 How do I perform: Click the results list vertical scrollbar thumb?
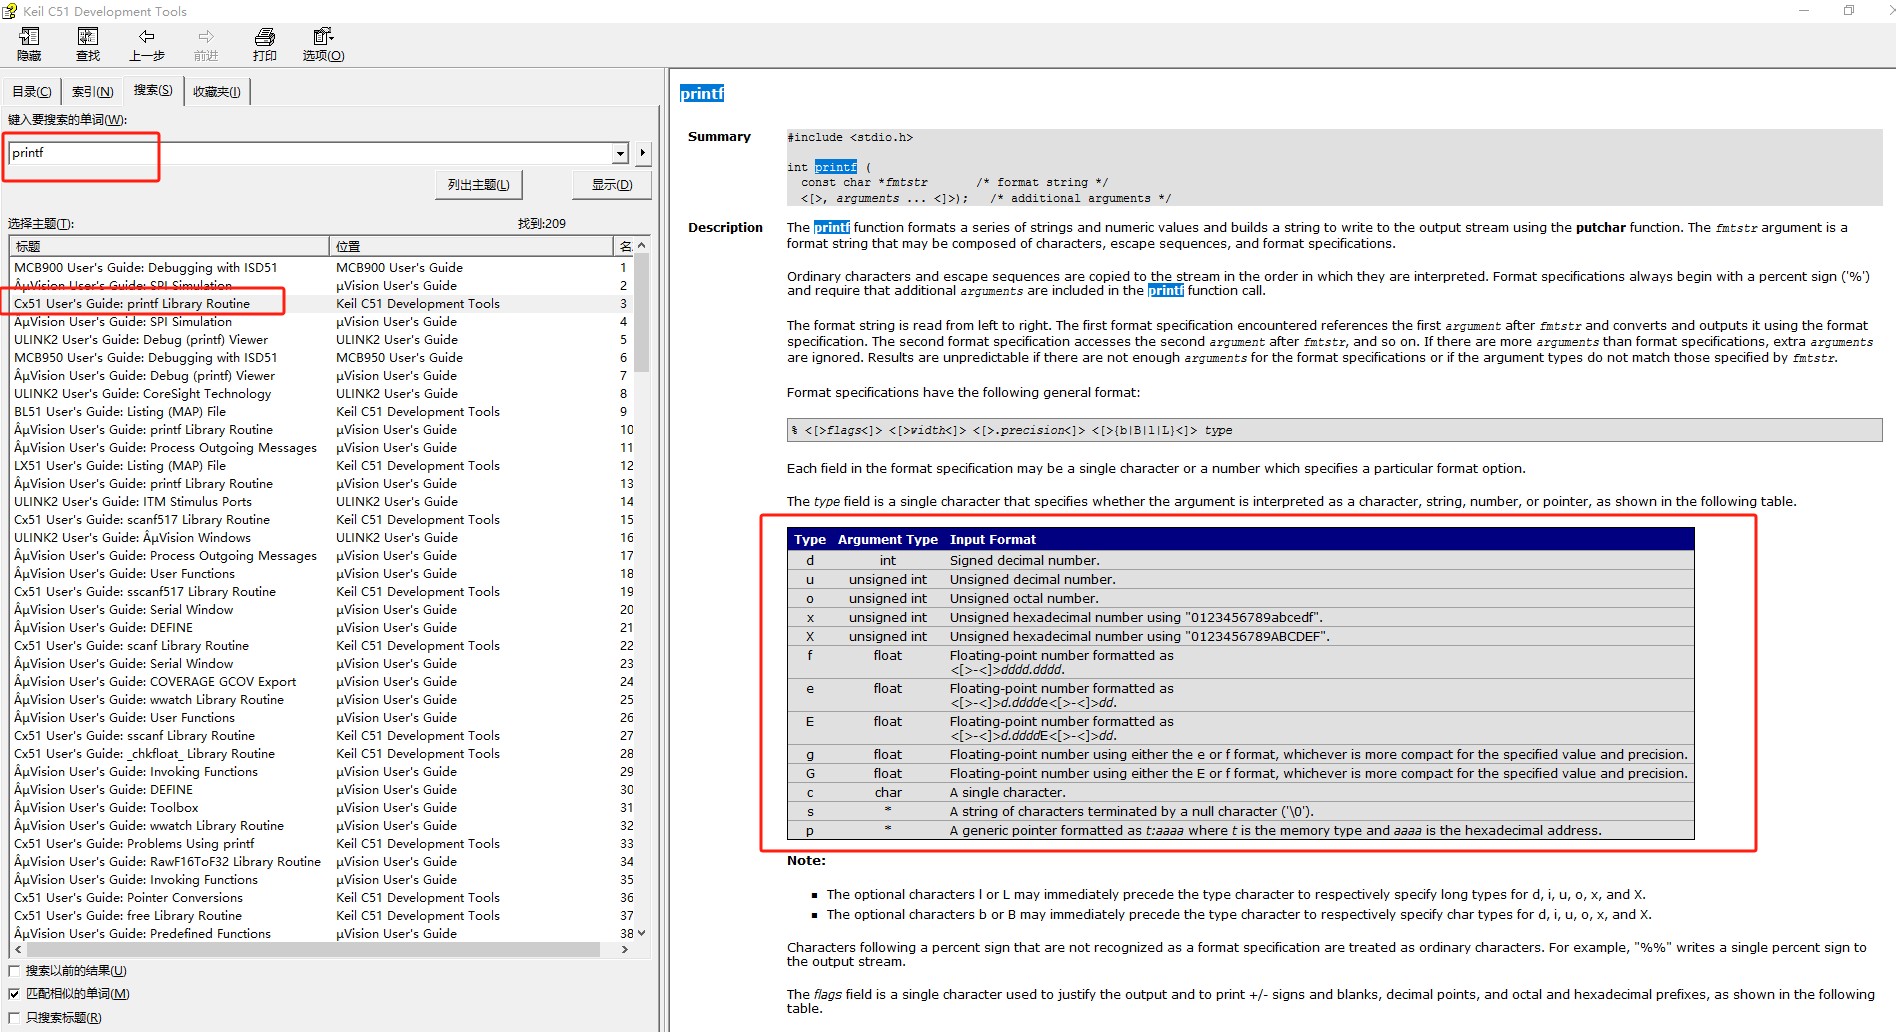(642, 313)
